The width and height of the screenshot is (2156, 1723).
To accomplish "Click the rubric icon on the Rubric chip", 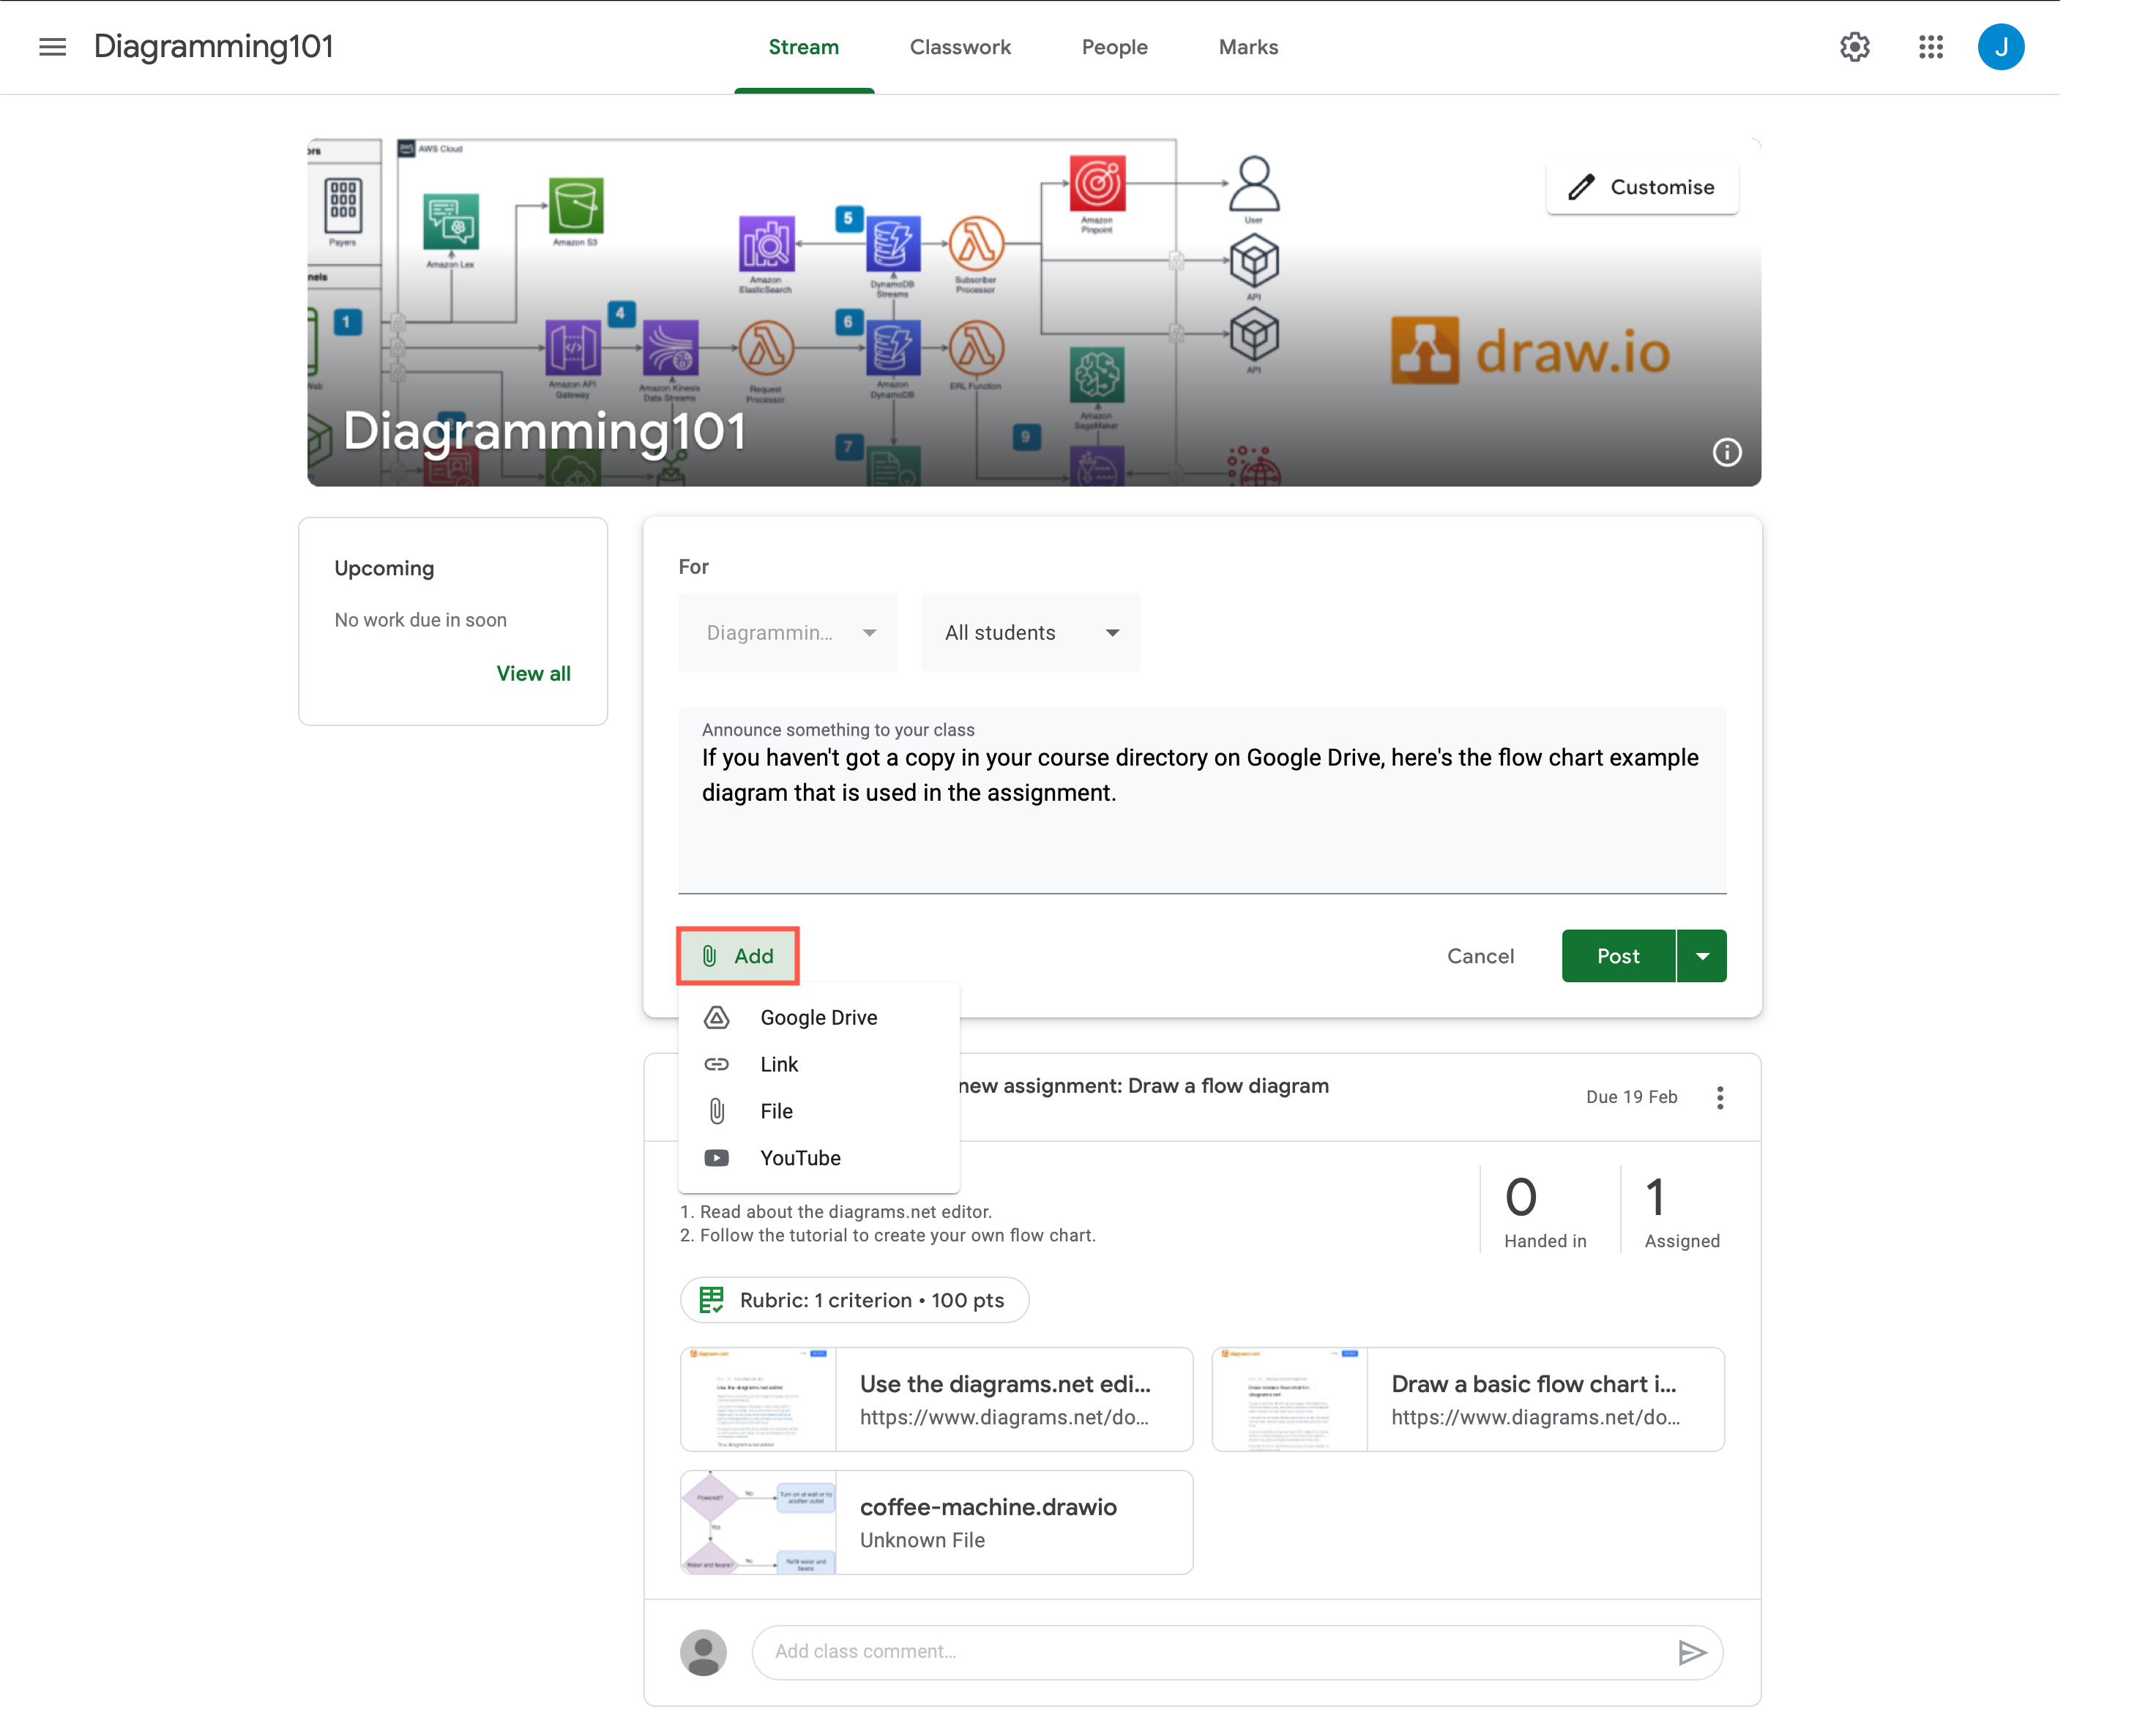I will [x=712, y=1300].
